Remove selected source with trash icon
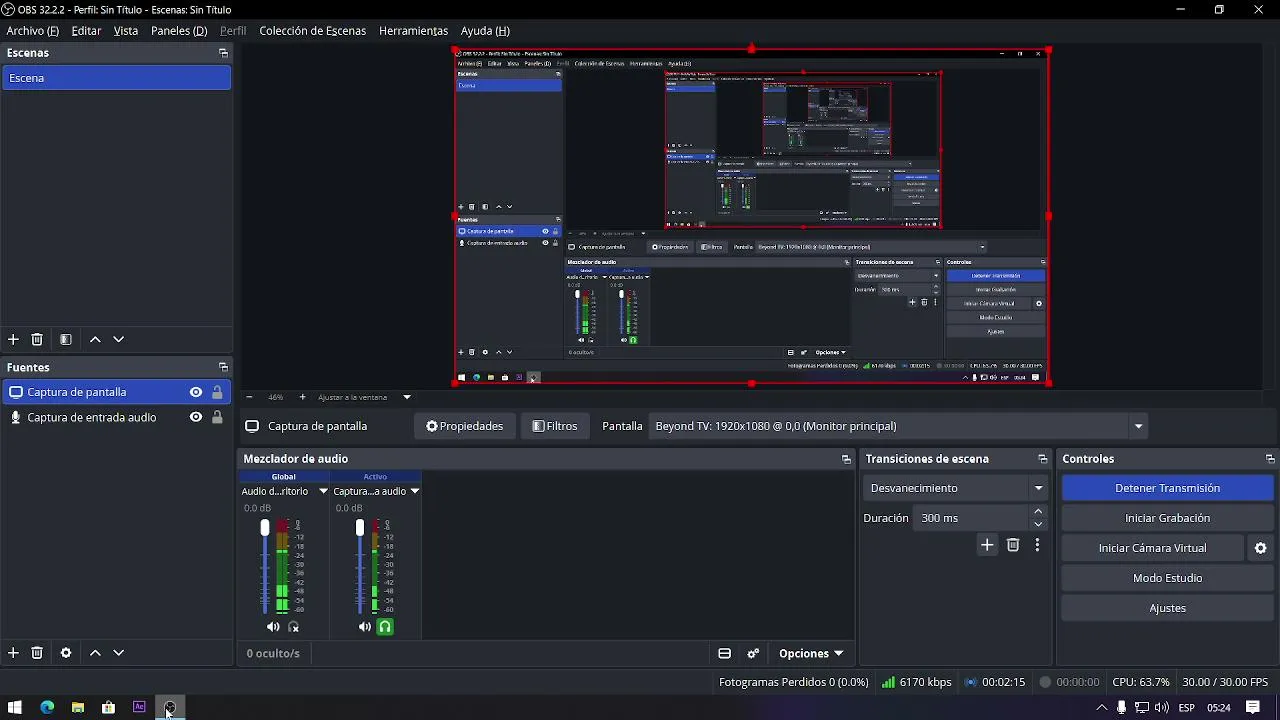The width and height of the screenshot is (1280, 720). pyautogui.click(x=37, y=653)
